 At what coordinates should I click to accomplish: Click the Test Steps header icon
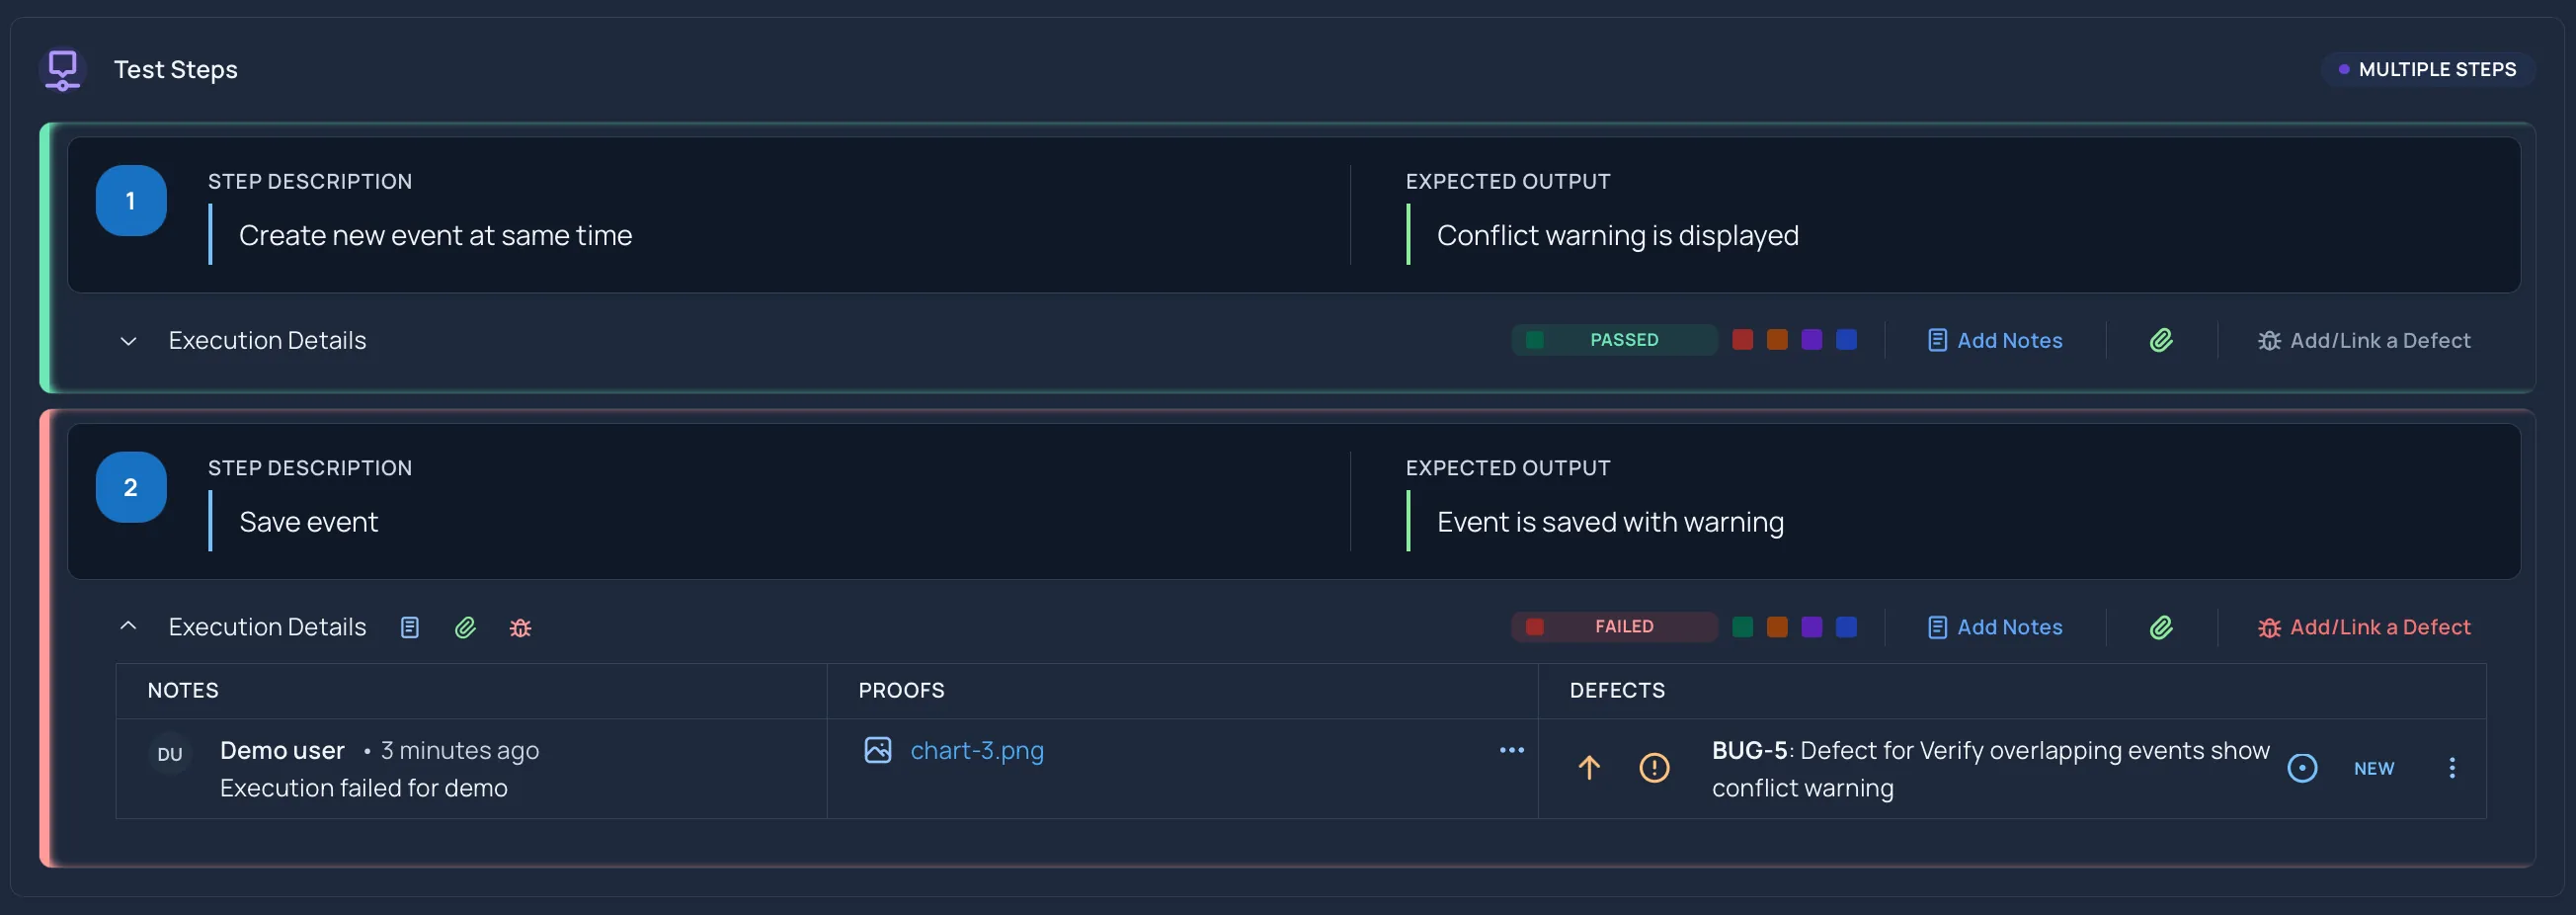click(62, 70)
